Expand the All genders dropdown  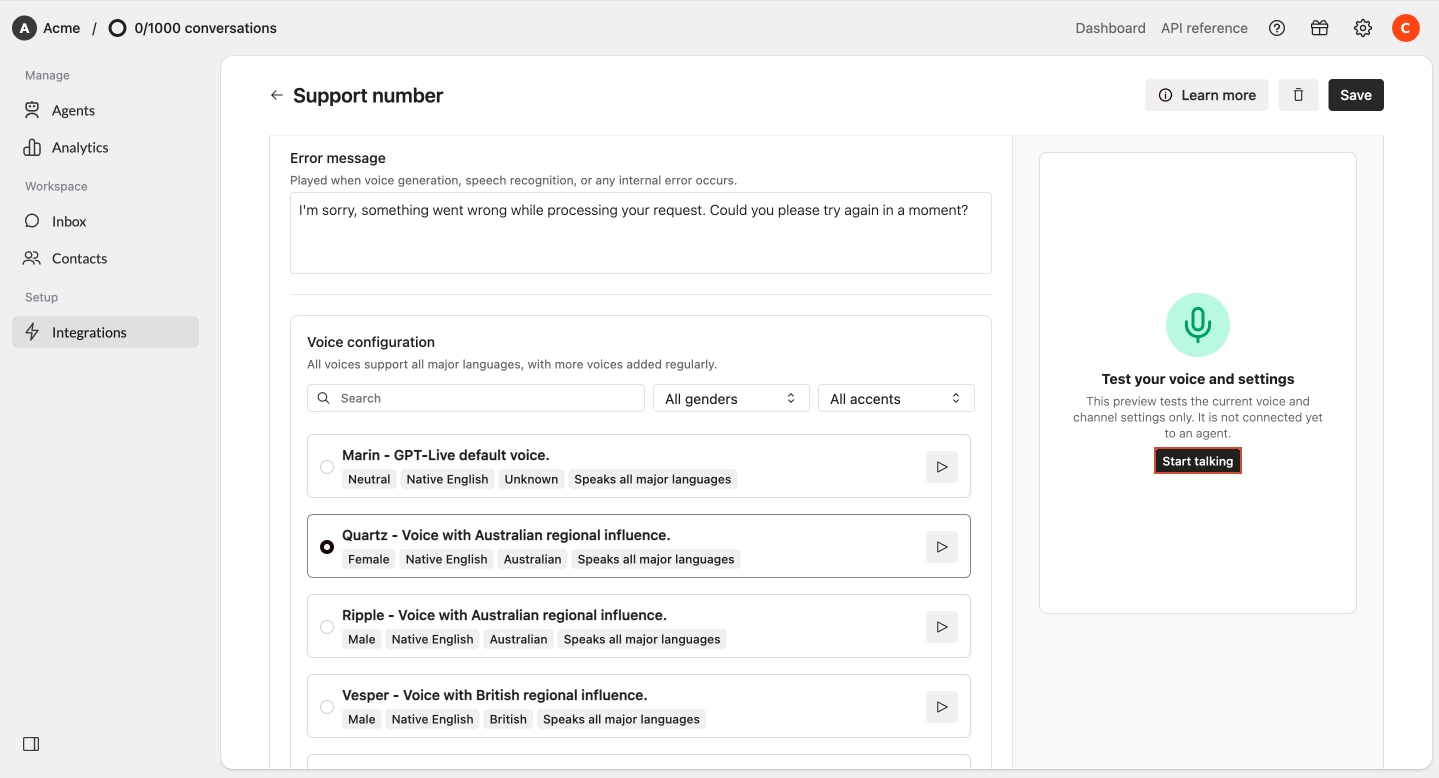[731, 398]
